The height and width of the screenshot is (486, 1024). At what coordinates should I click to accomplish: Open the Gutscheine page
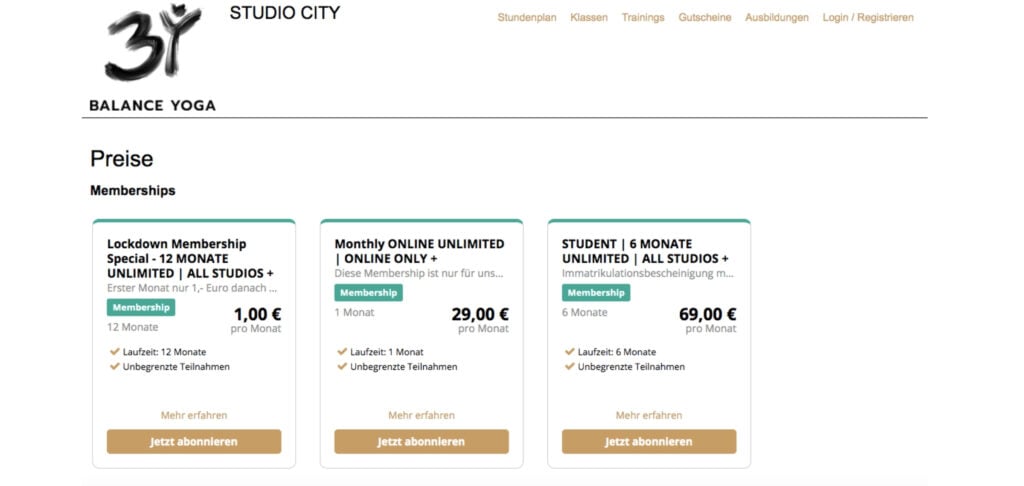pos(705,18)
